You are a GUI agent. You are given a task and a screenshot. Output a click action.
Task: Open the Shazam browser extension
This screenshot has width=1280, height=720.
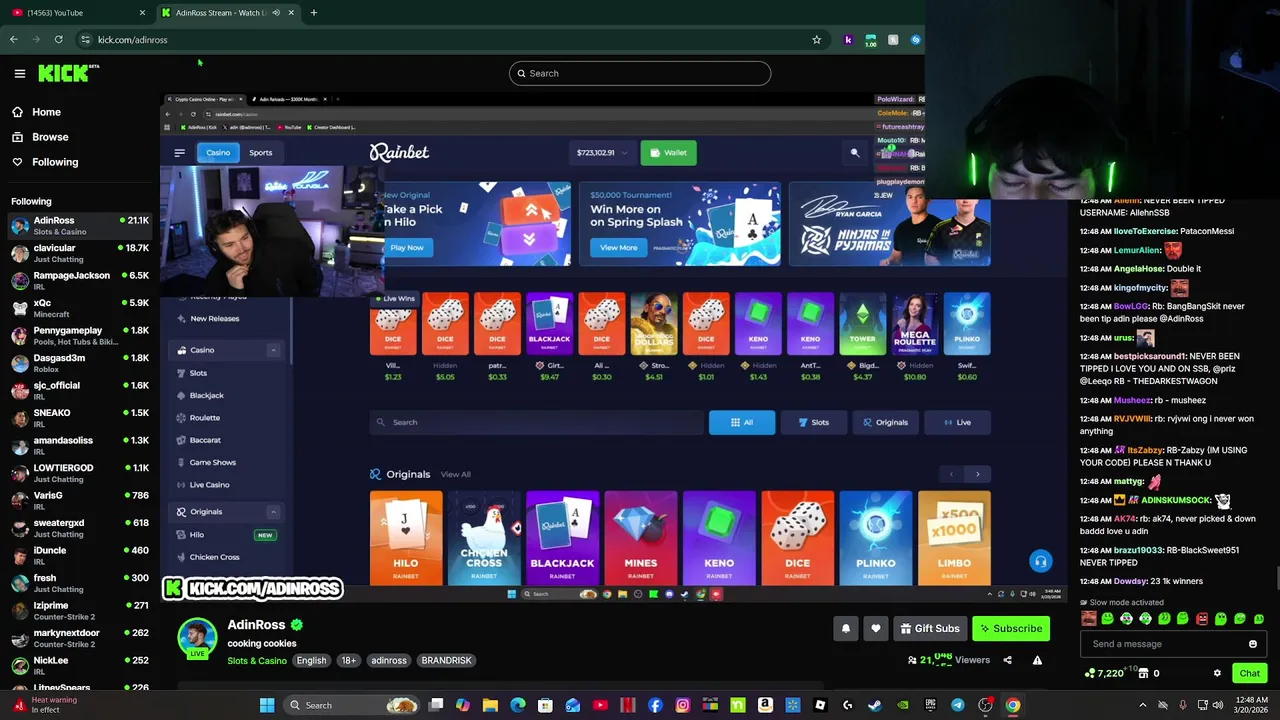tap(915, 40)
